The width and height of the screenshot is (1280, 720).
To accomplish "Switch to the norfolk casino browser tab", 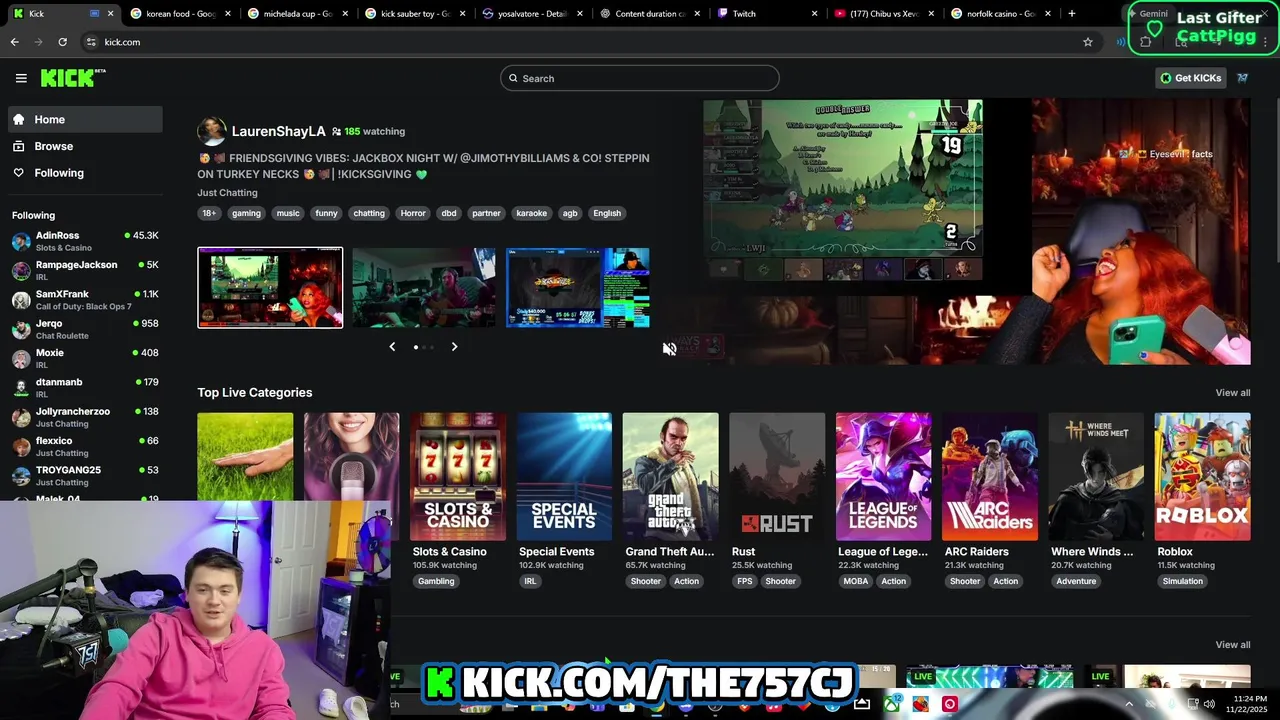I will 1000,14.
